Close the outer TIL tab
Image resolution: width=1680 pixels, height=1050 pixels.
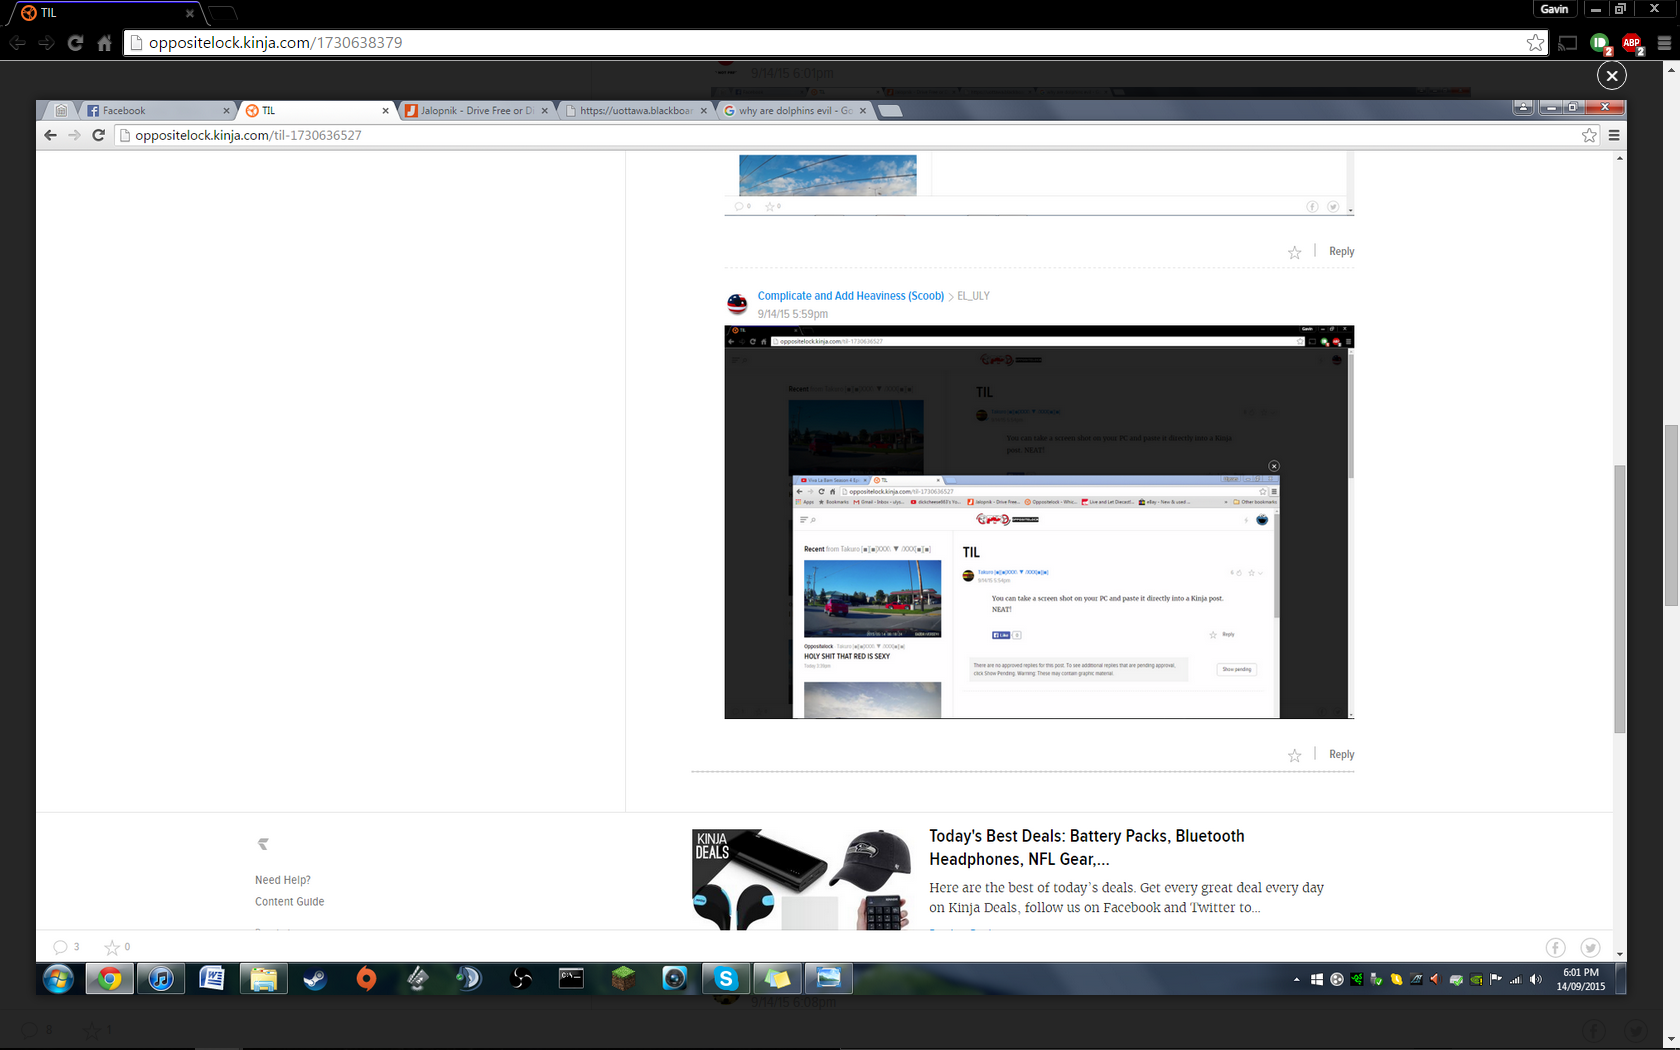pos(189,14)
